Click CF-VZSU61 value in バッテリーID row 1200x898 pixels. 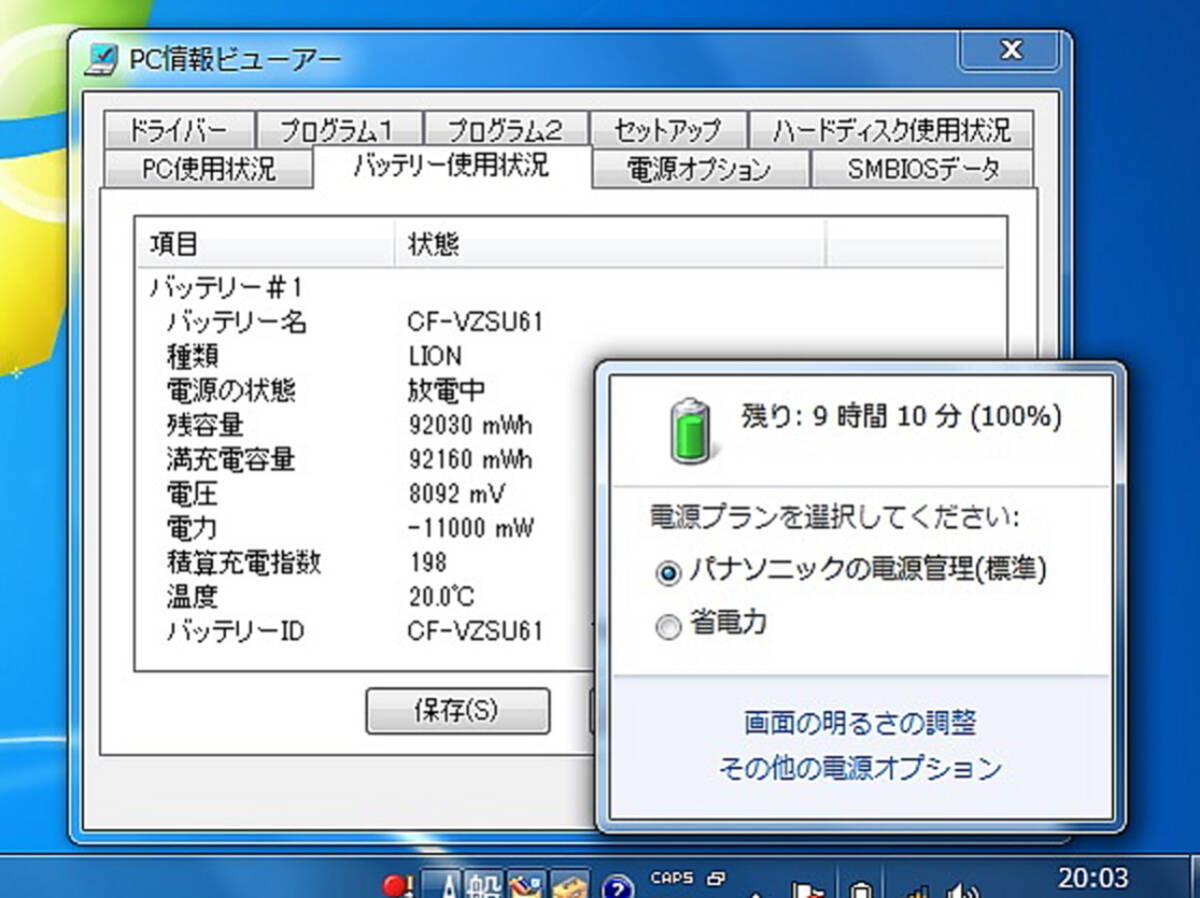pos(476,631)
